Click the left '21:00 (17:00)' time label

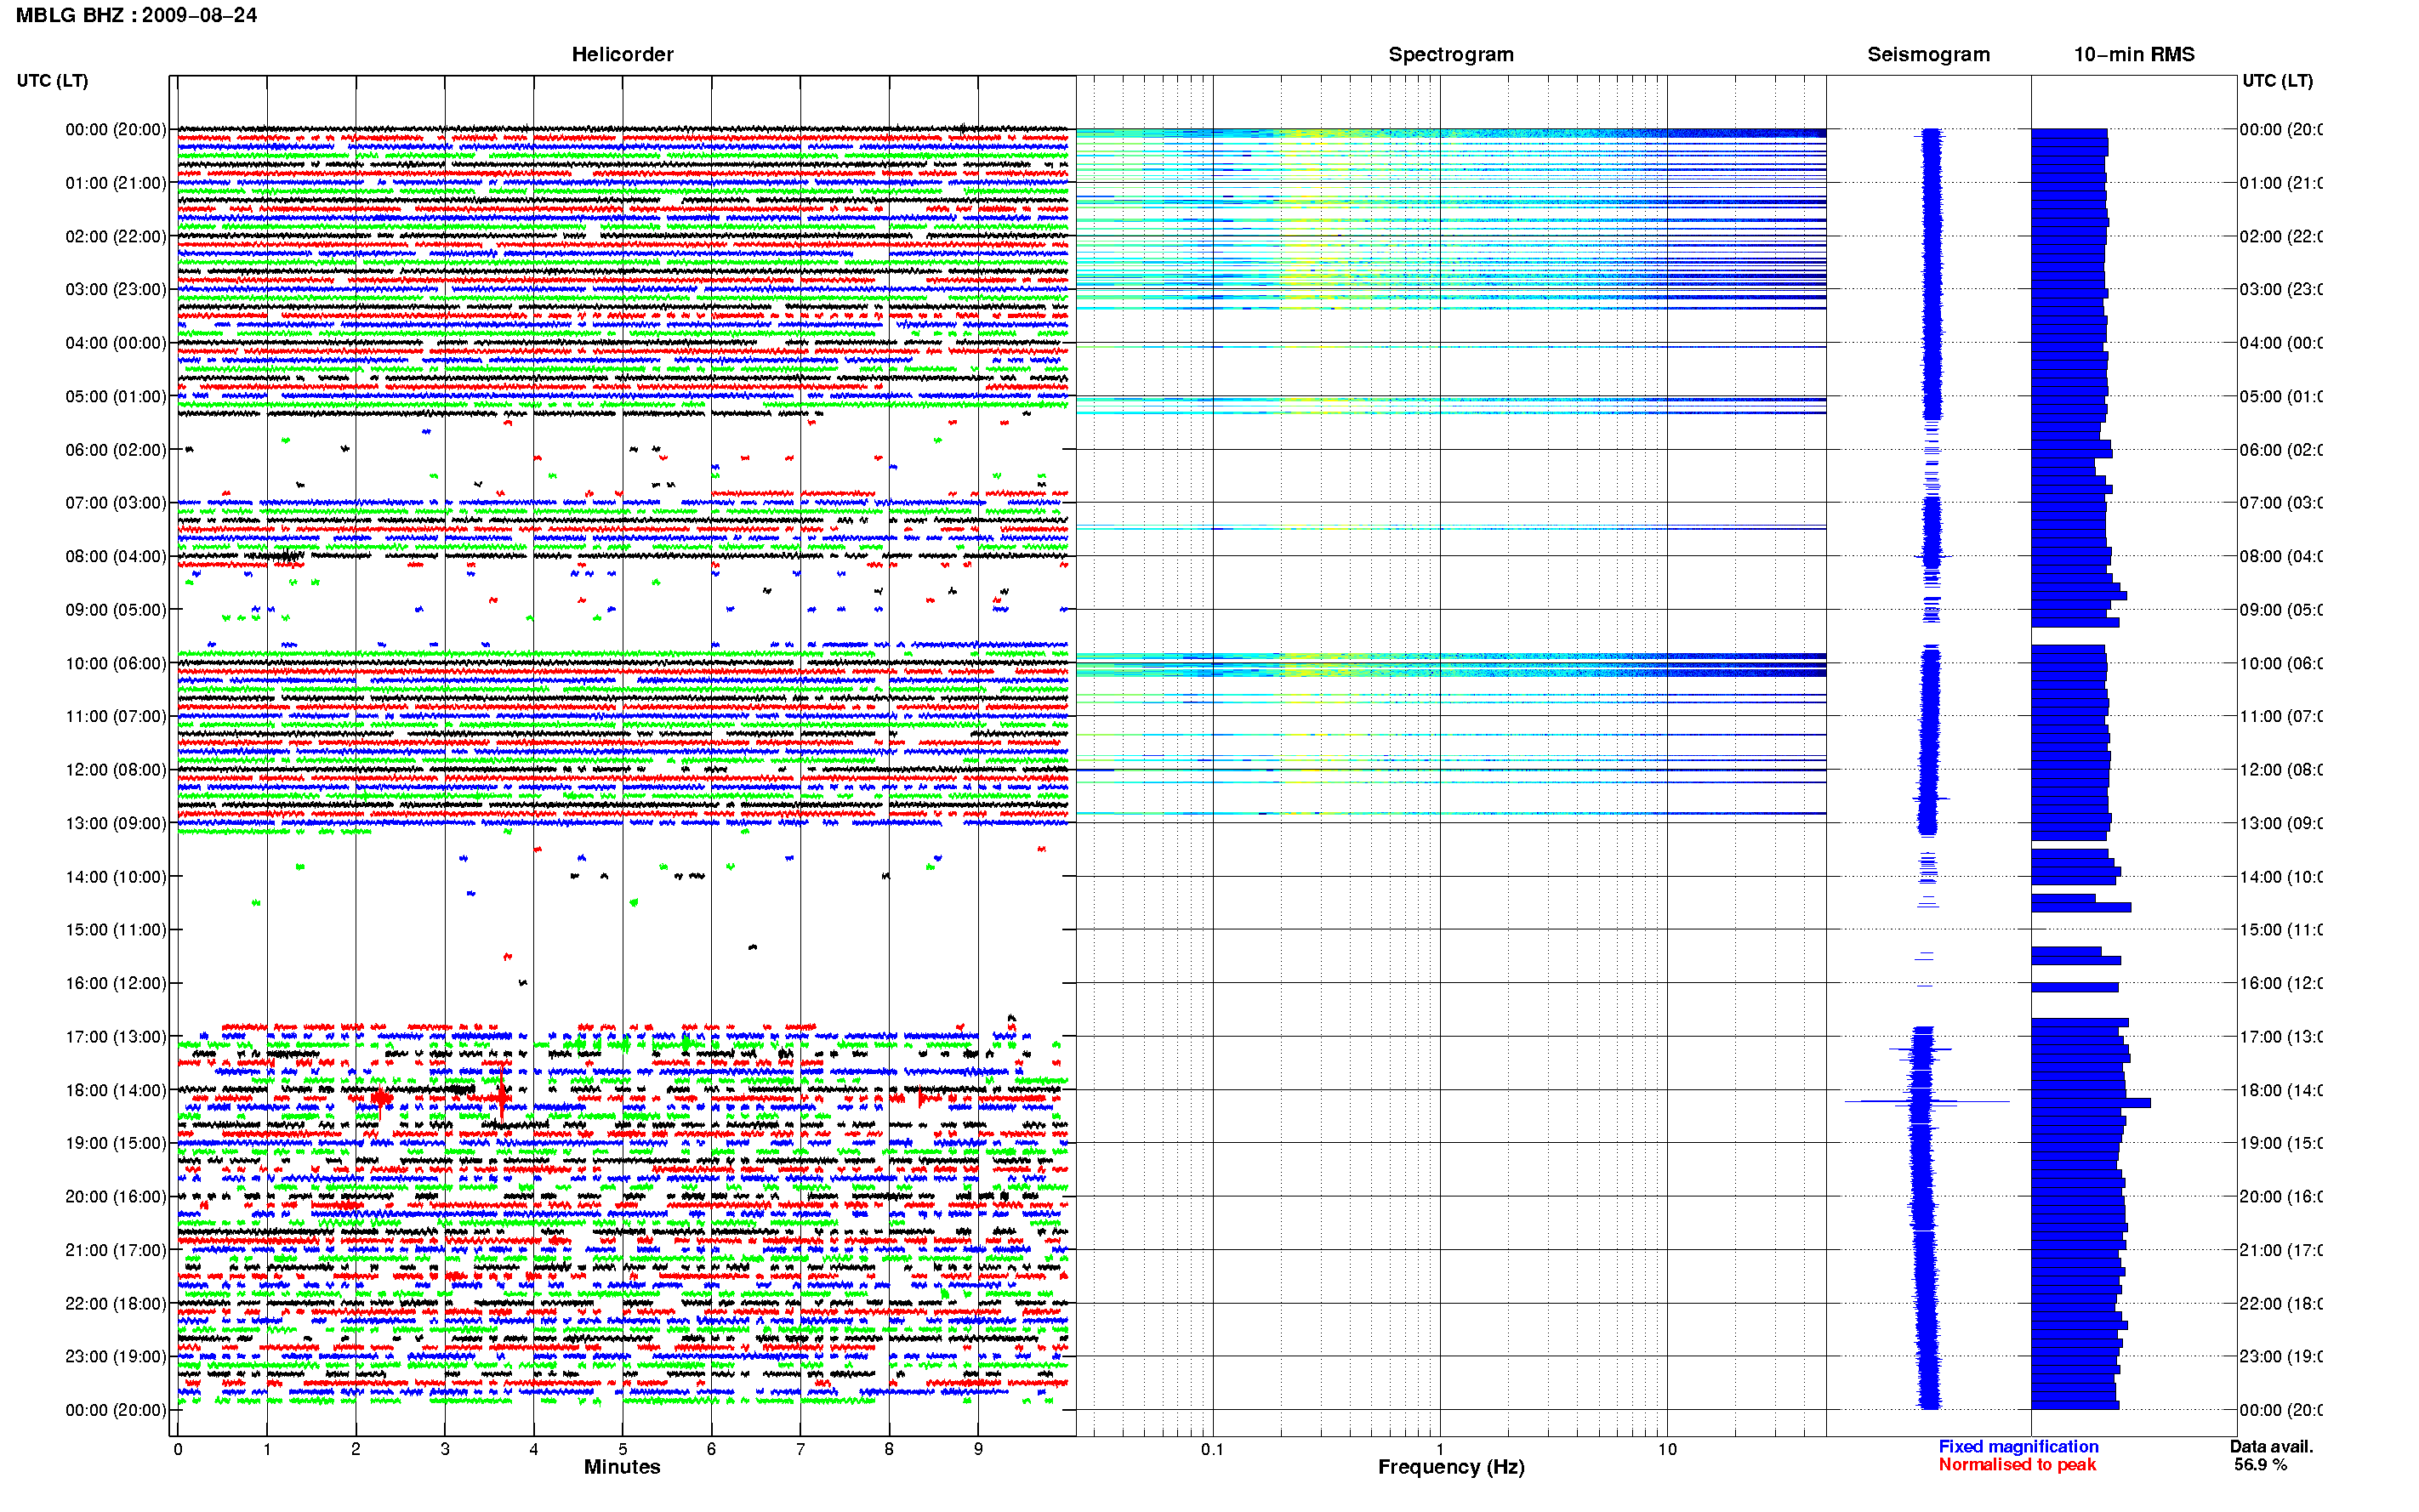pos(116,1250)
